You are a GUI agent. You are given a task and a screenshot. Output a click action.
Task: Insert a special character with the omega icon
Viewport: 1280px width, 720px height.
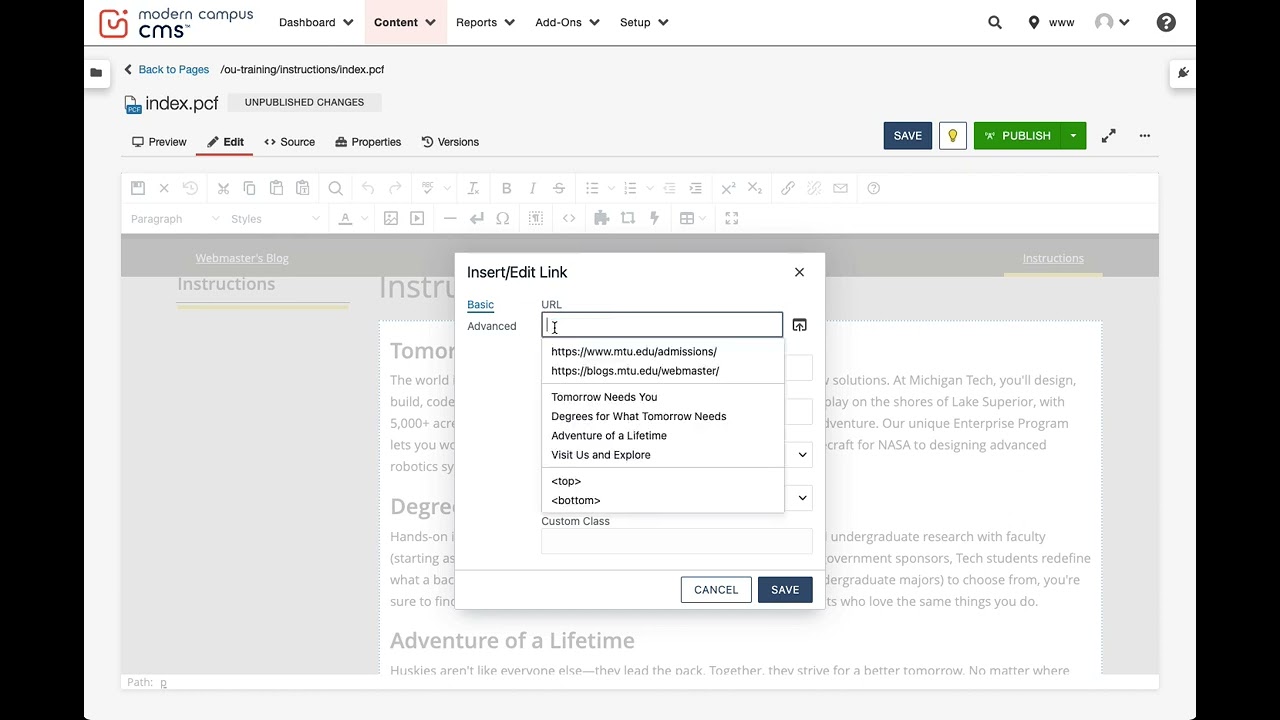pos(503,218)
